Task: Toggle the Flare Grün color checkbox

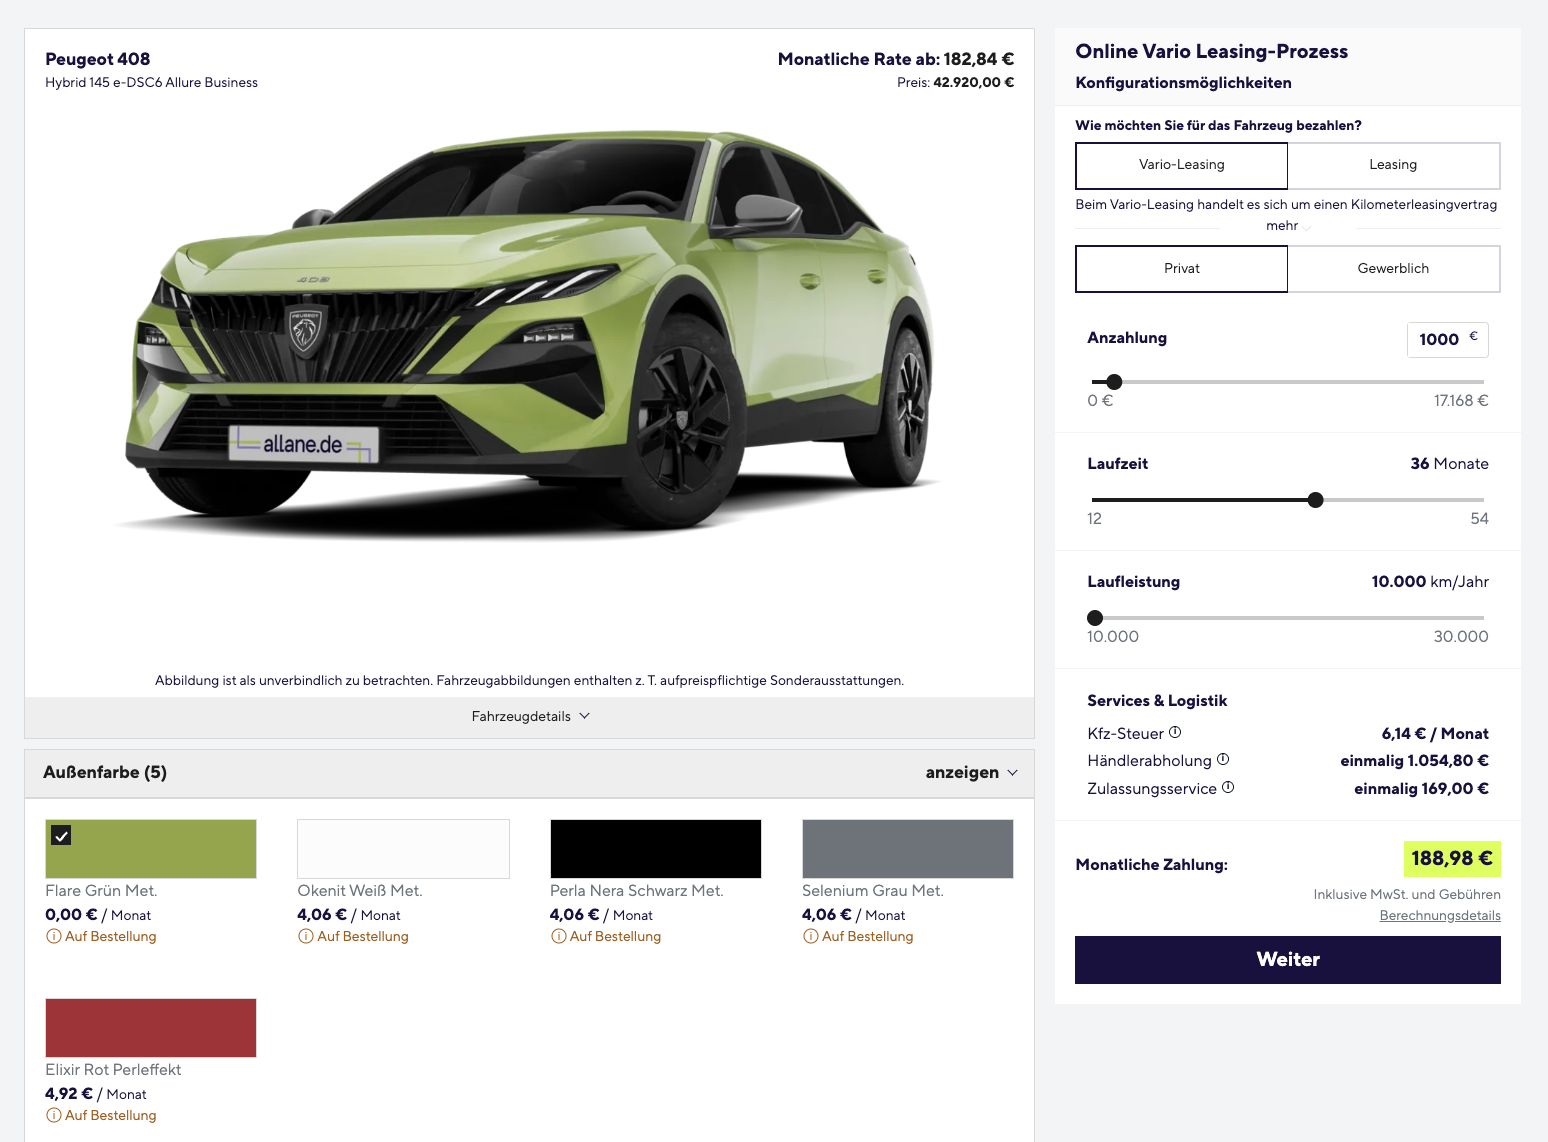Action: (x=61, y=835)
